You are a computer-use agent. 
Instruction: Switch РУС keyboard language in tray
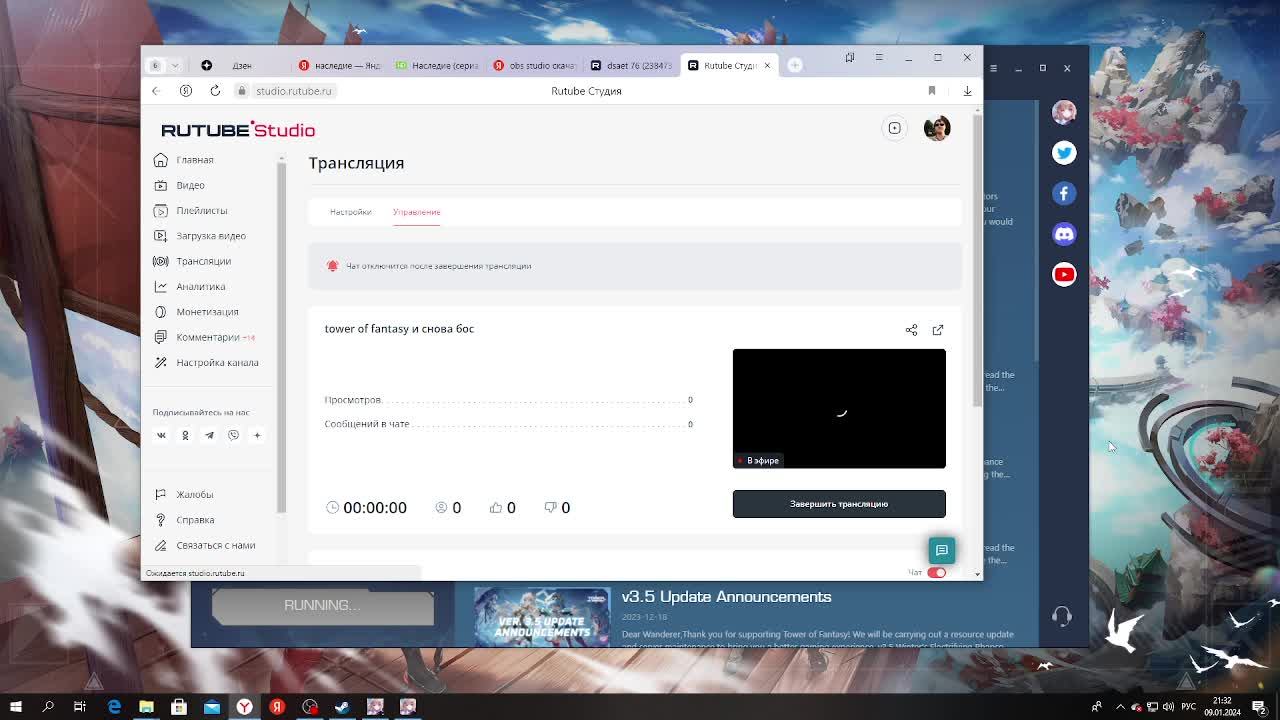tap(1188, 707)
